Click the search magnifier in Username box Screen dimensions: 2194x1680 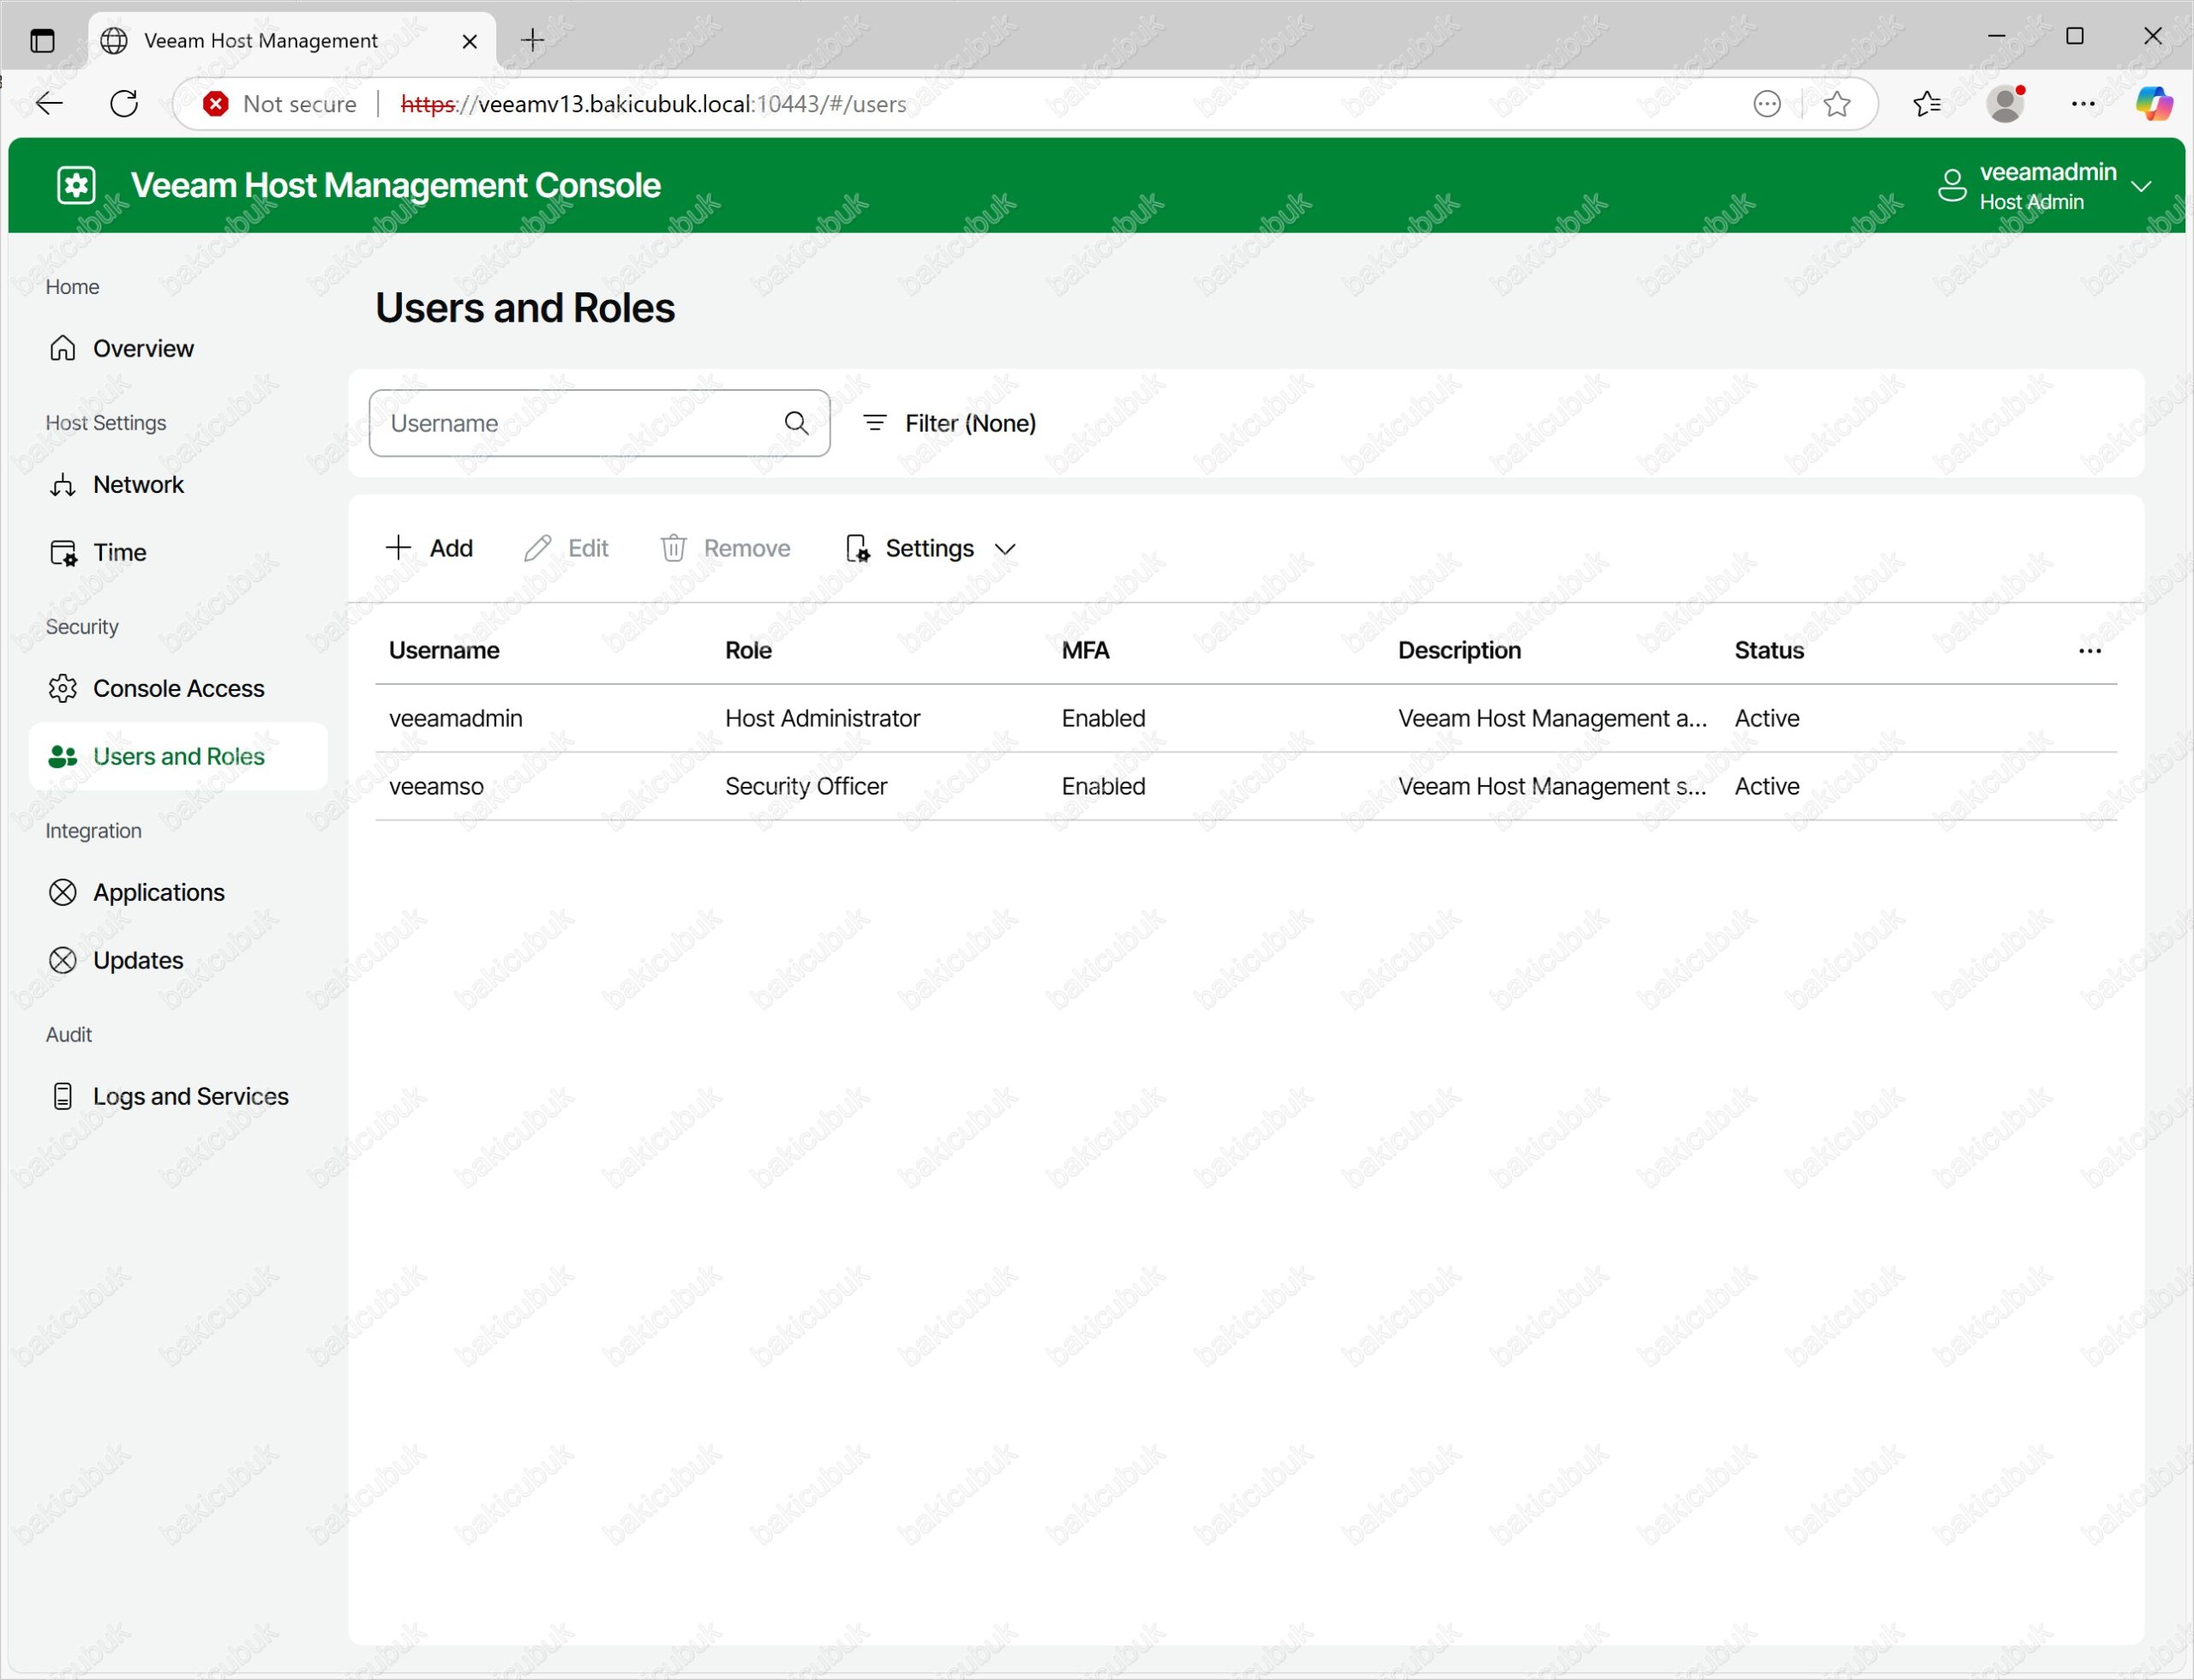pos(797,423)
